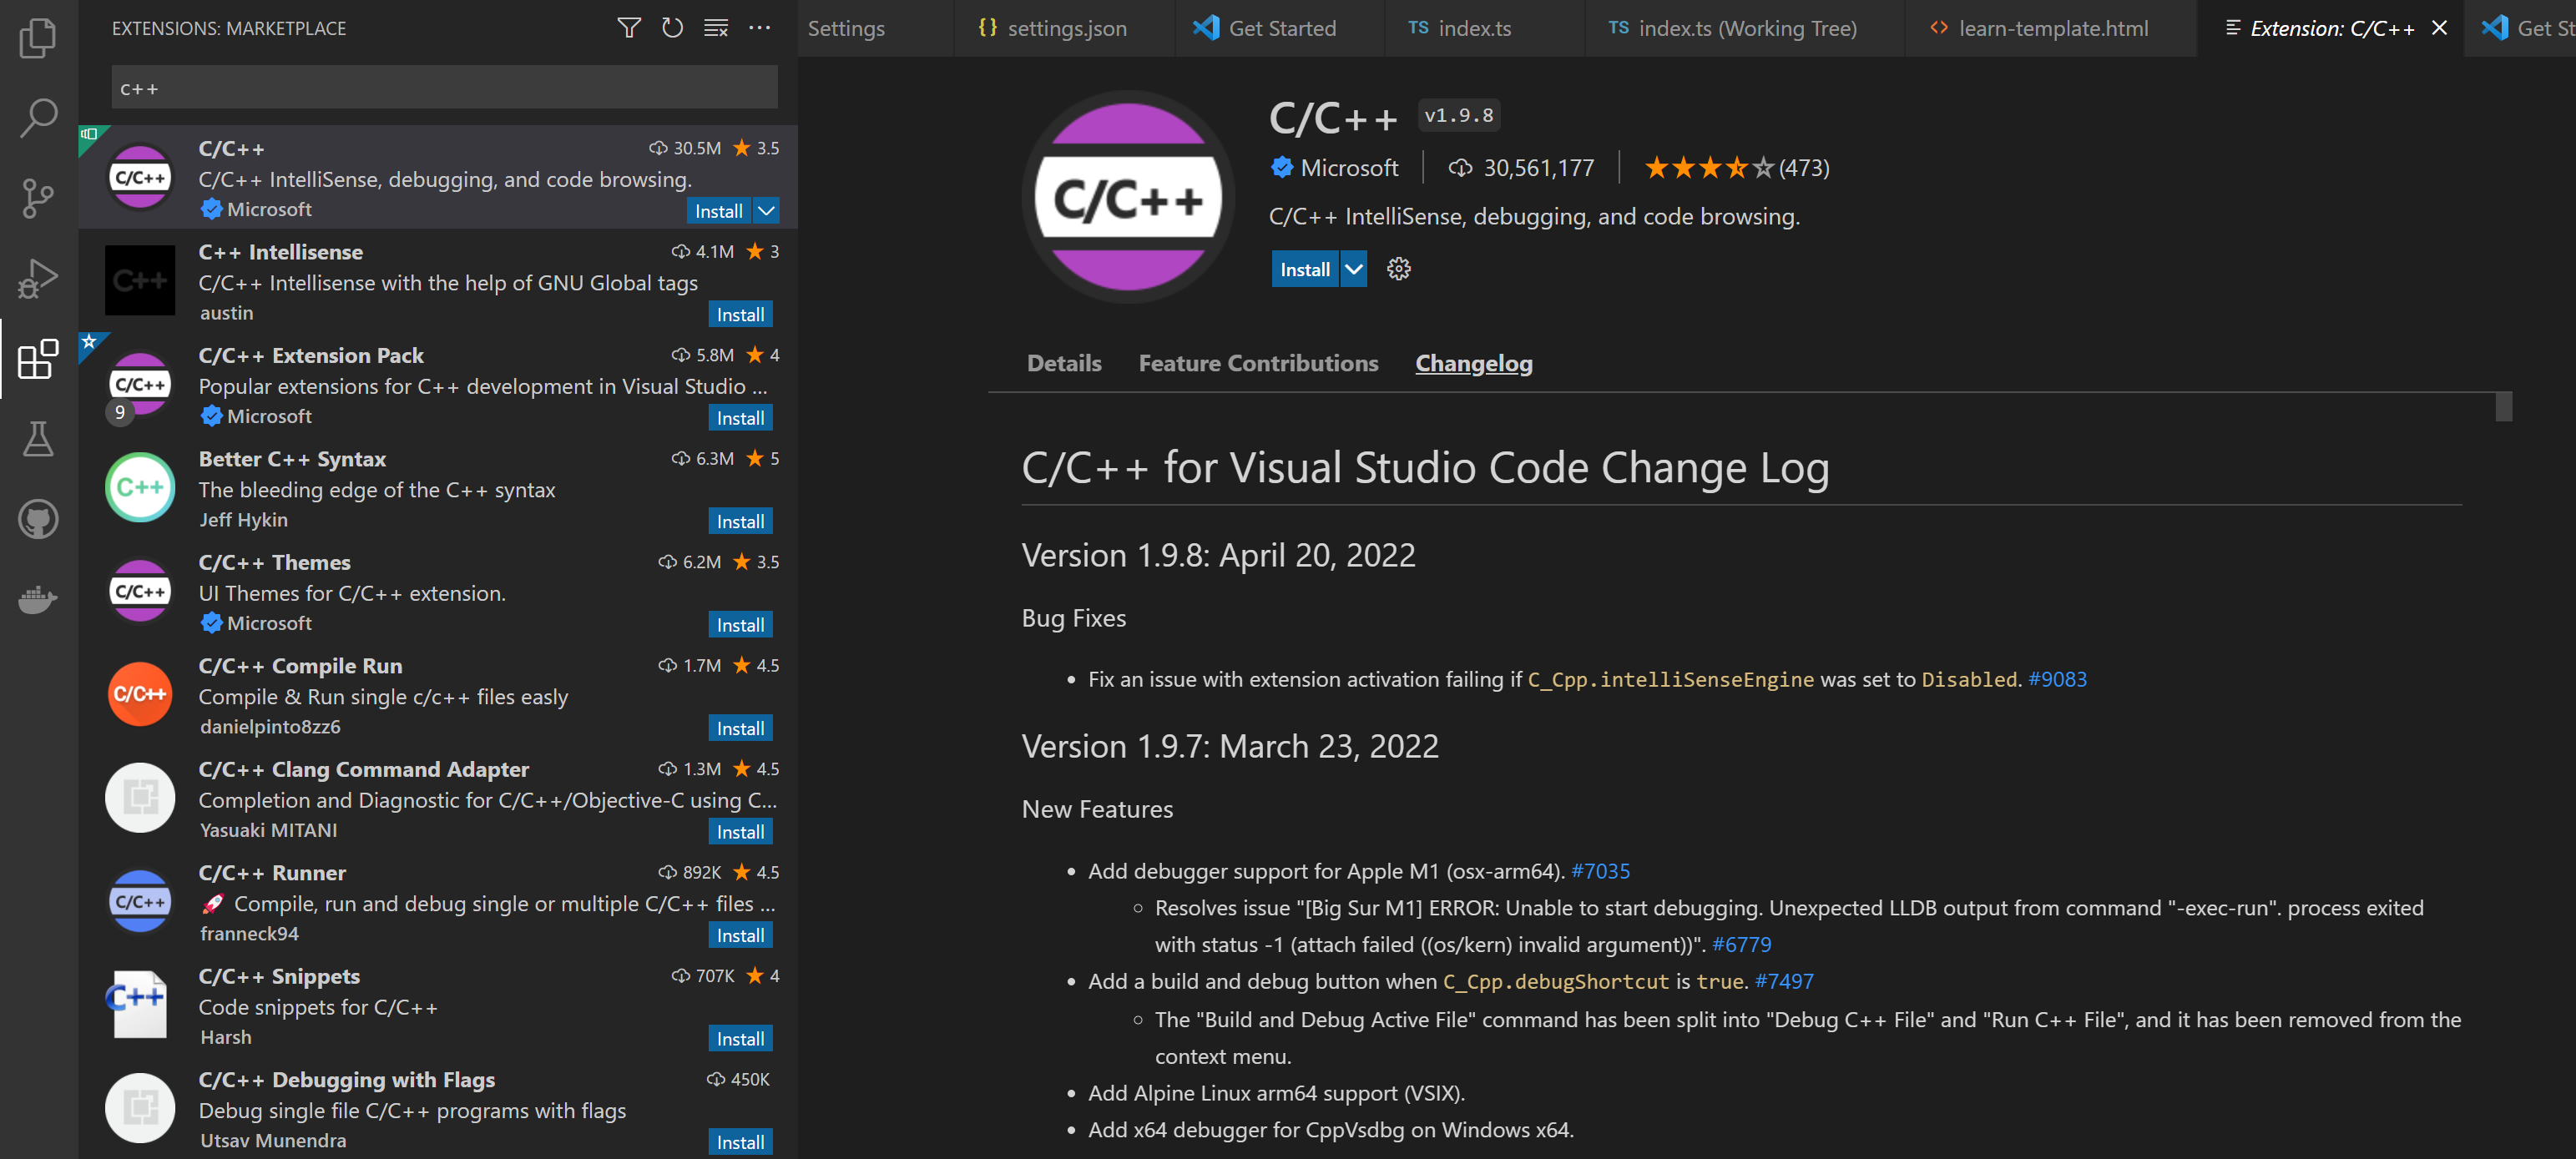
Task: Click Better C++ Syntax green icon
Action: click(x=140, y=487)
